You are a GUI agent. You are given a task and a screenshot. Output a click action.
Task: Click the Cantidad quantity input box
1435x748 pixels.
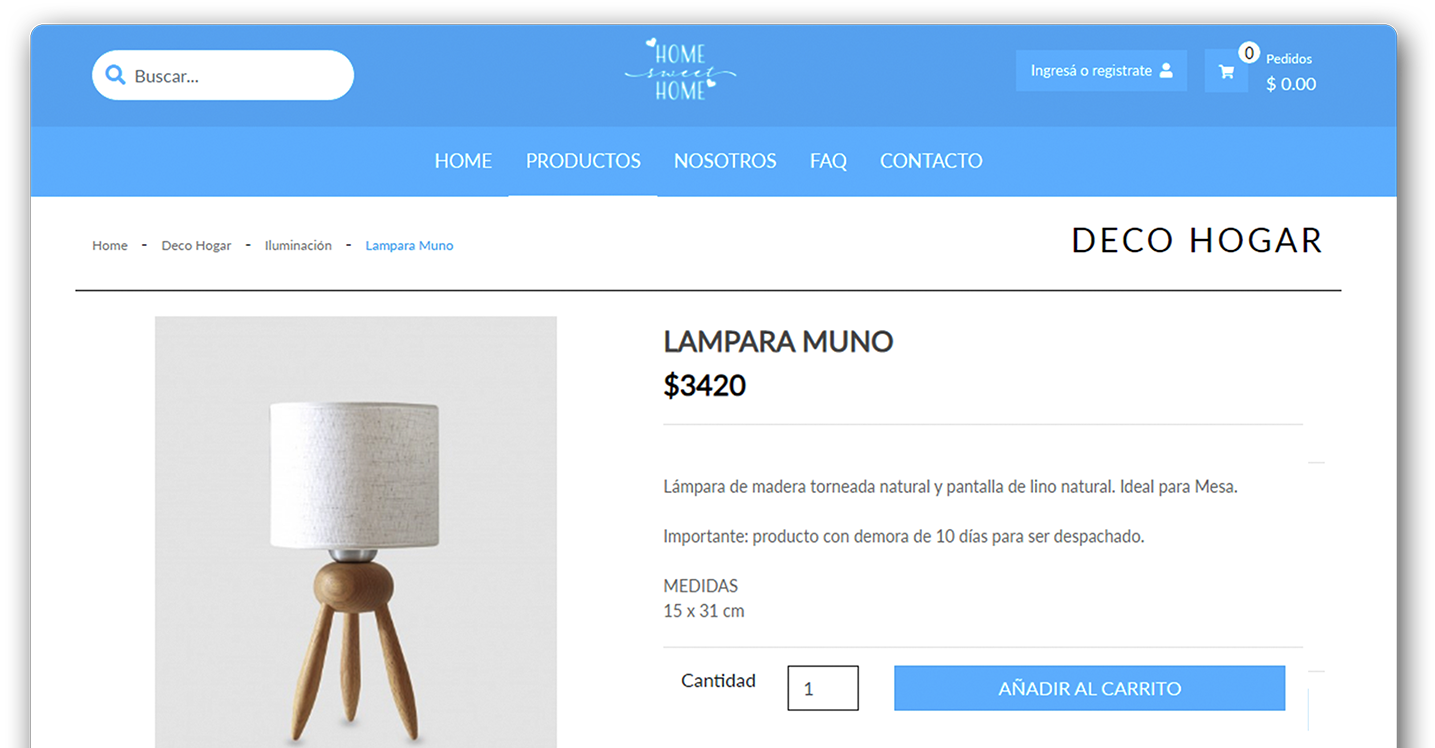coord(823,688)
